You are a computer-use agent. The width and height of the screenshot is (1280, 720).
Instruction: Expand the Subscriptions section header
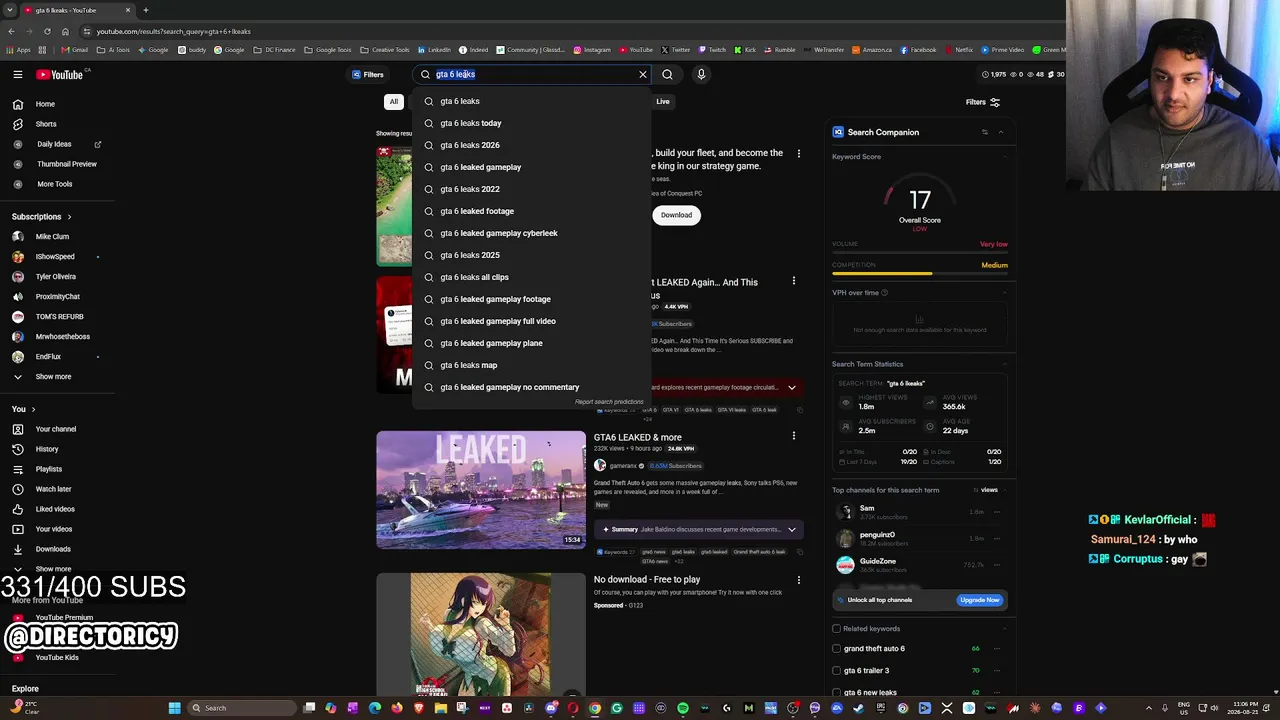point(41,216)
